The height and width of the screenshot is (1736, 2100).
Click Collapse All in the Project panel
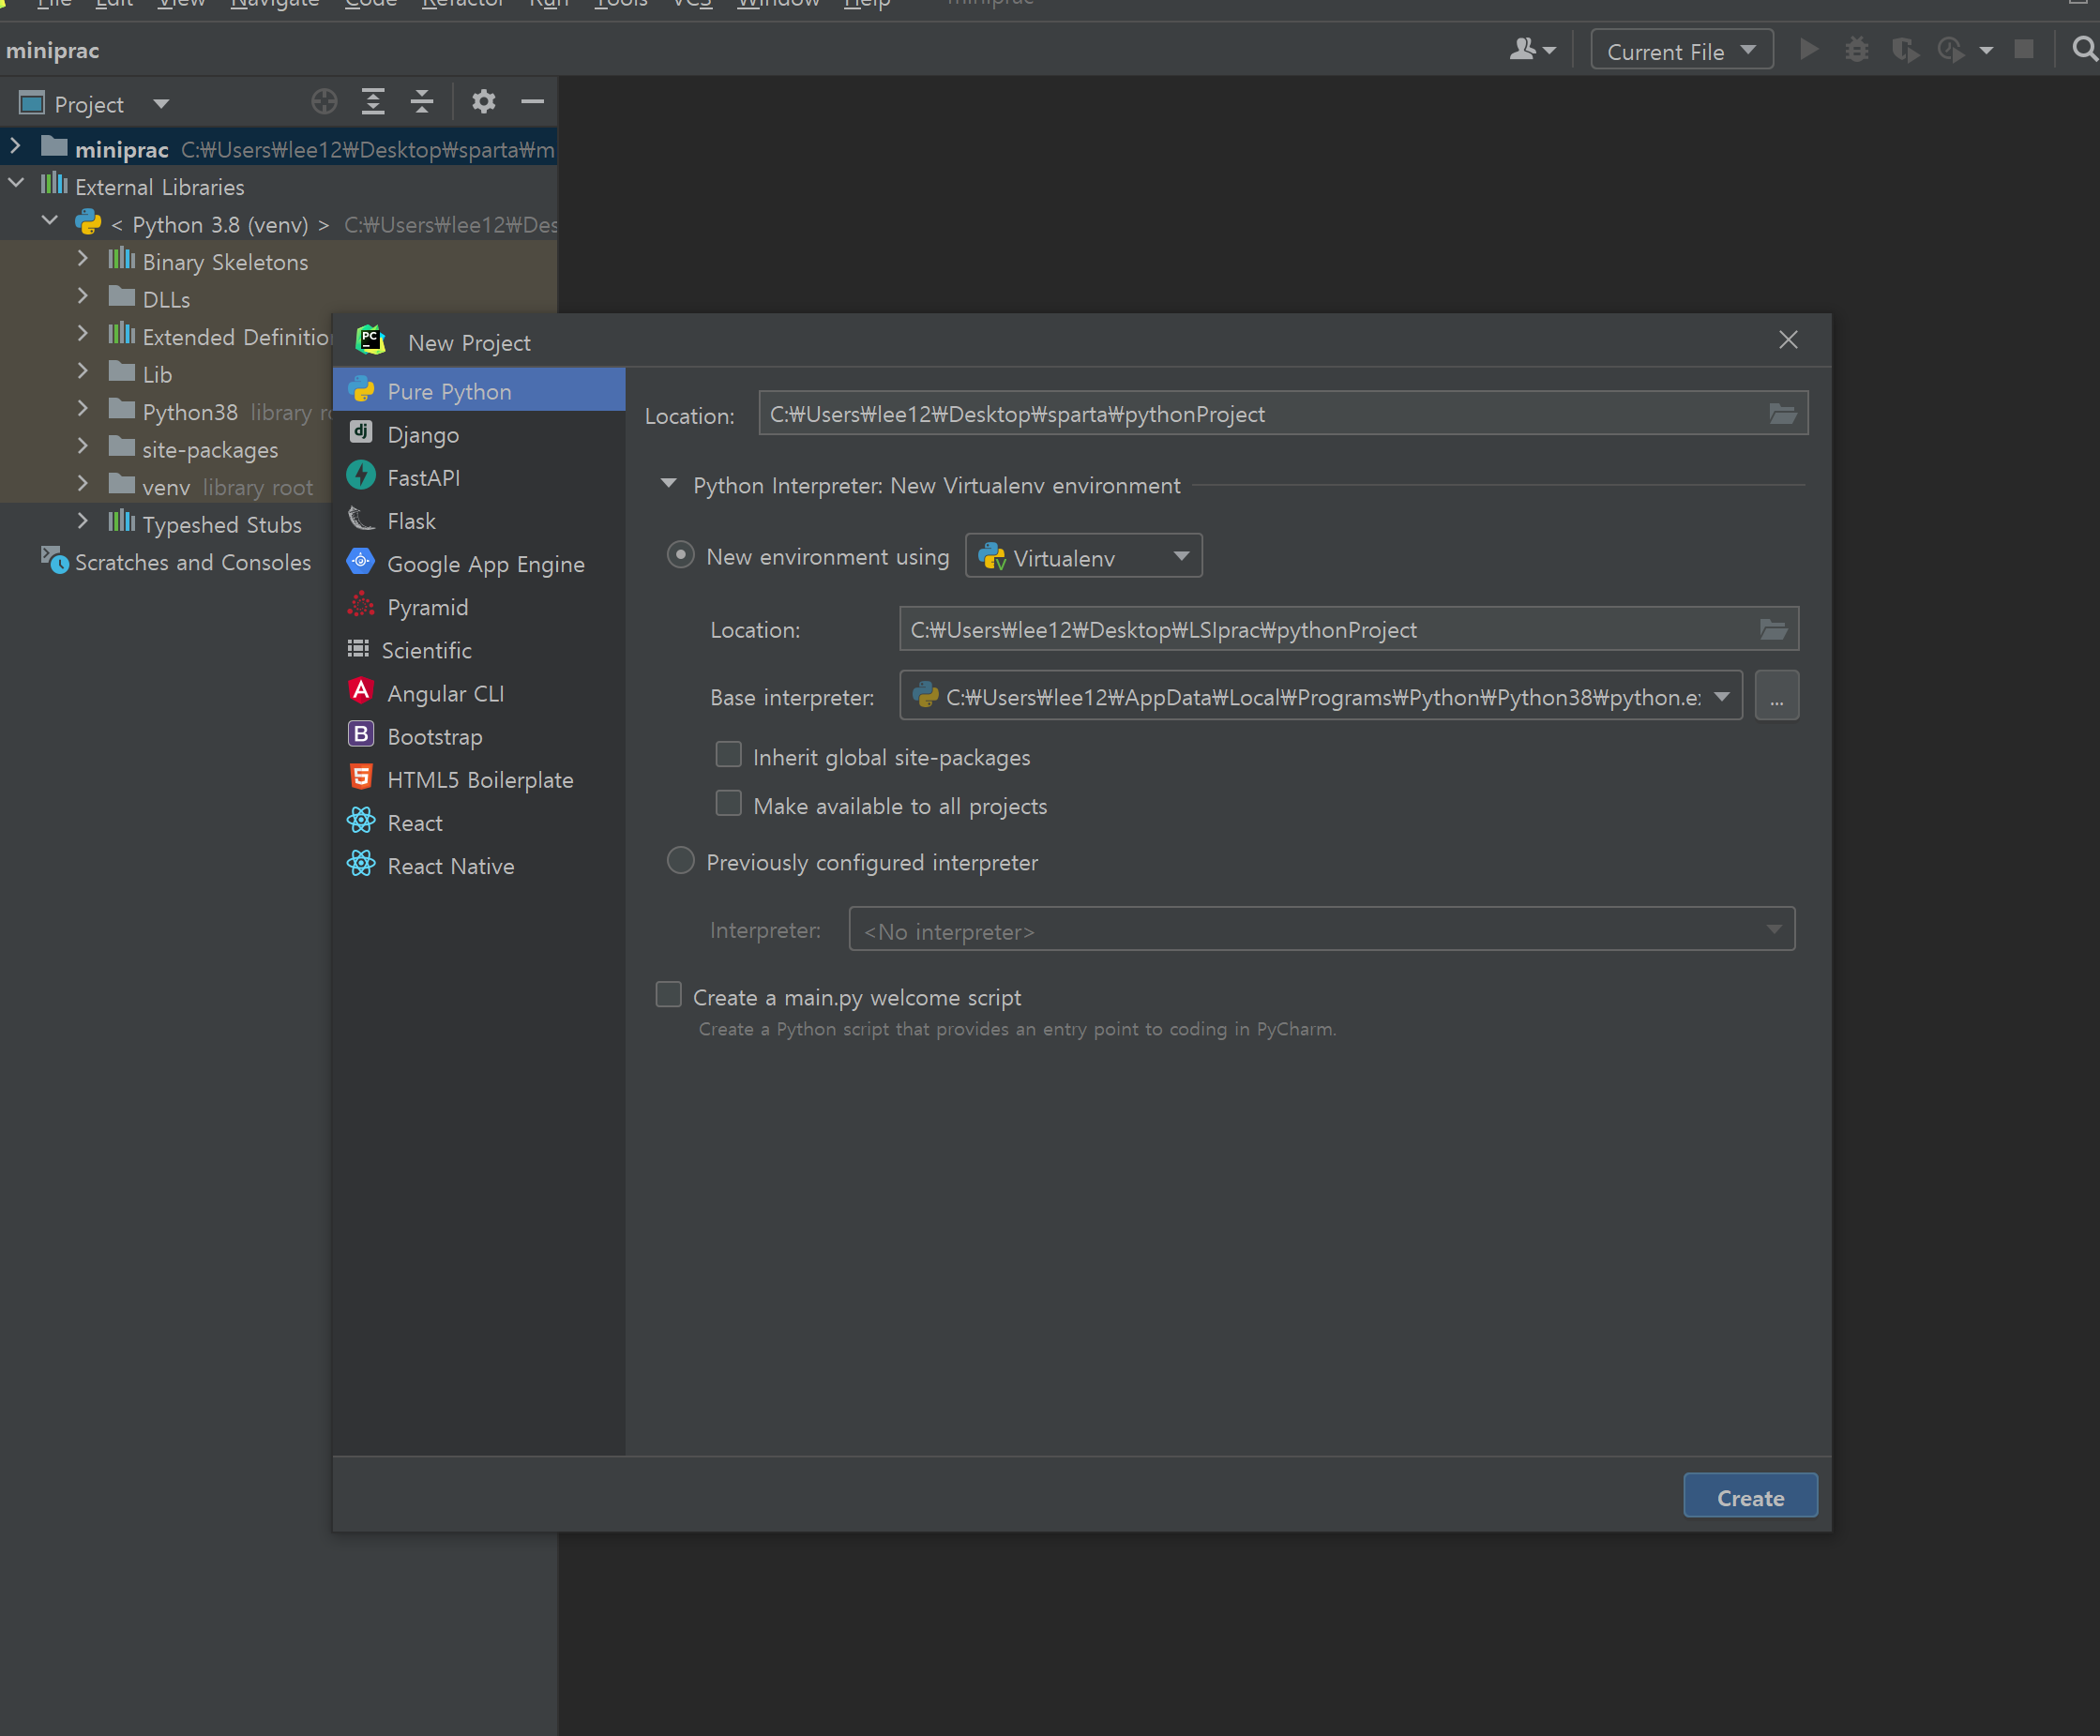coord(422,102)
